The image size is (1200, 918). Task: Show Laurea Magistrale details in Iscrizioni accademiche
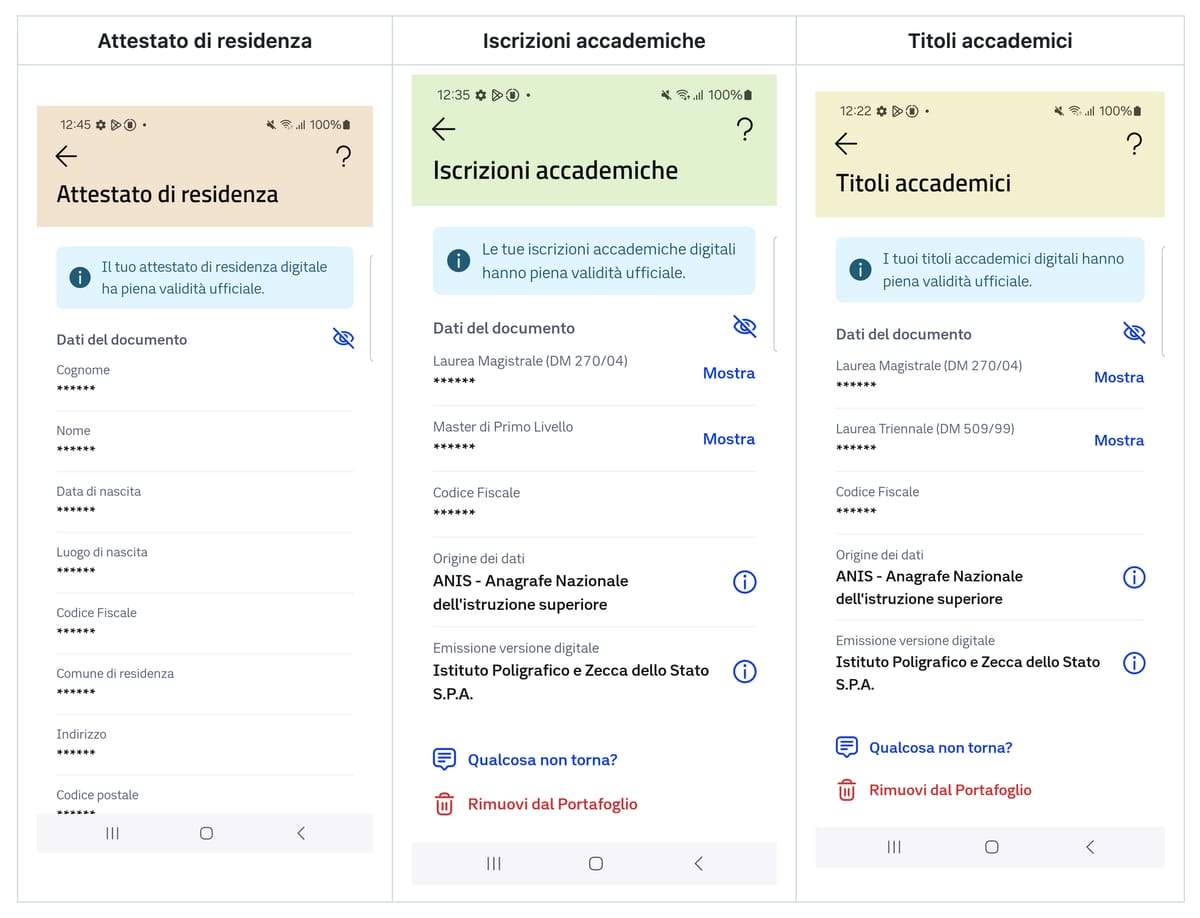(x=728, y=373)
